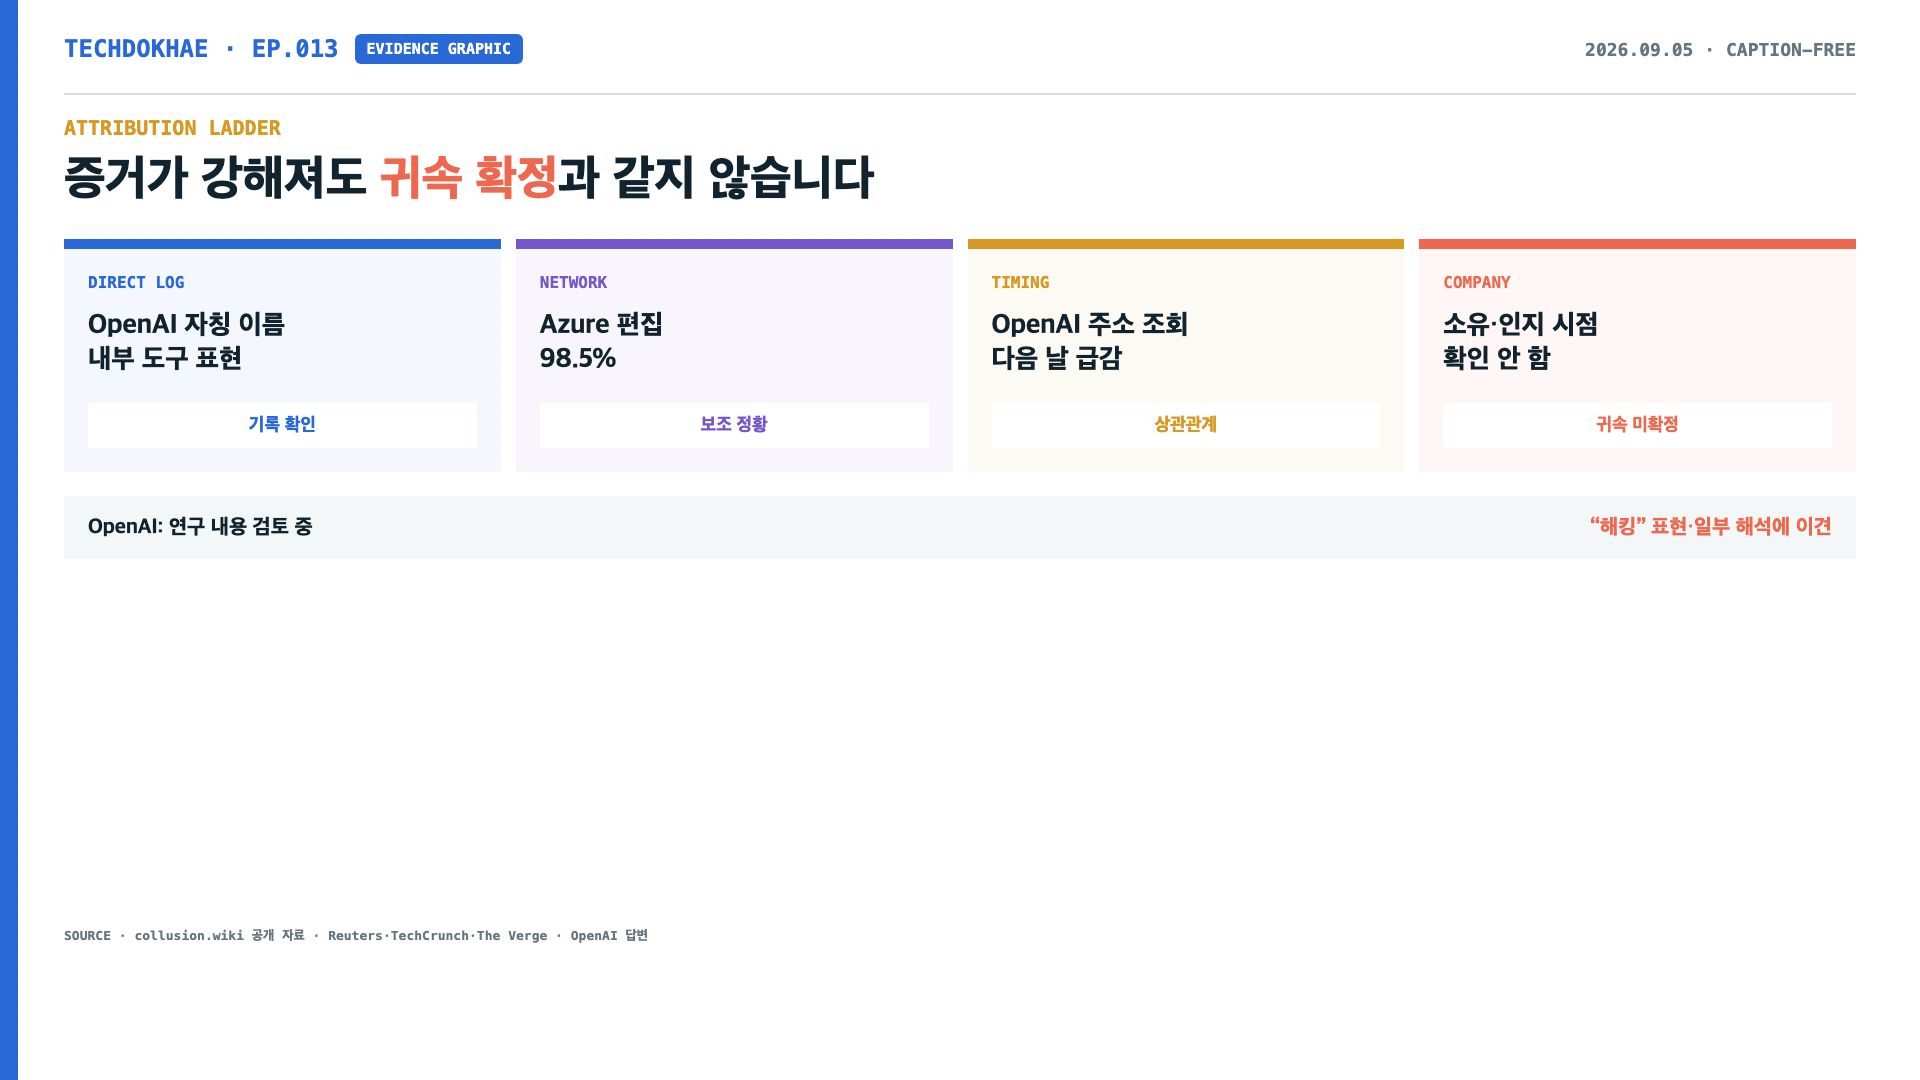Click the NETWORK card label

[x=573, y=283]
